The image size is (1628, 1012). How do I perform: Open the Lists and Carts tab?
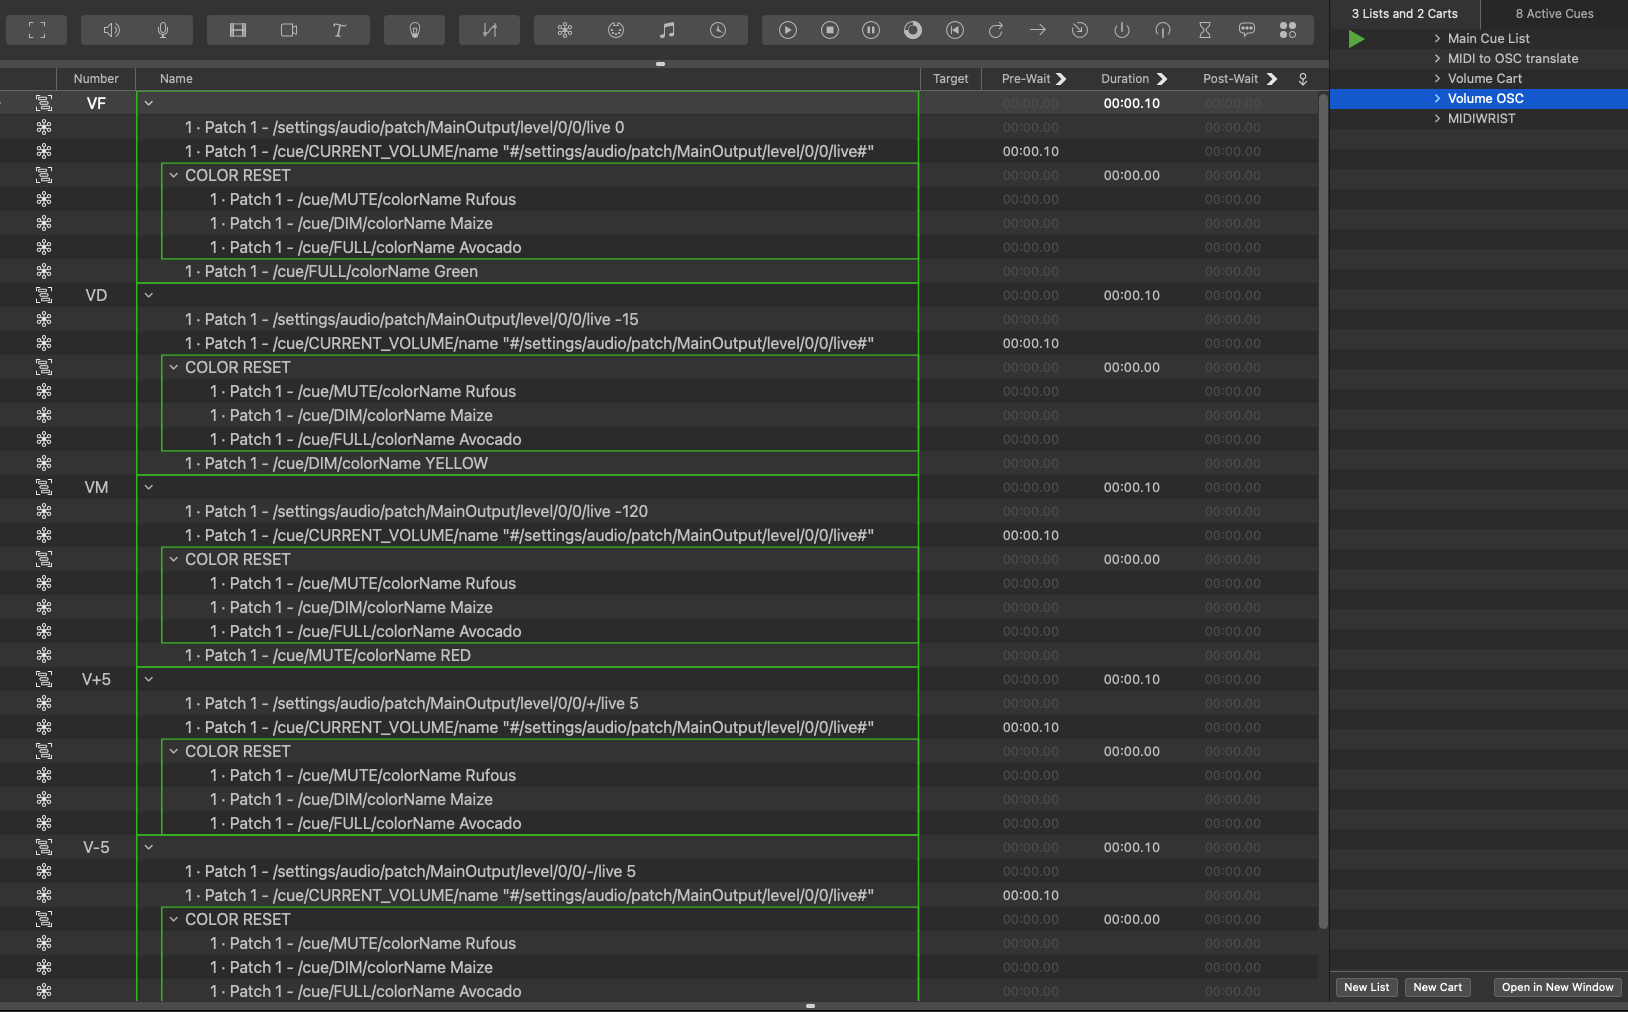pyautogui.click(x=1404, y=14)
